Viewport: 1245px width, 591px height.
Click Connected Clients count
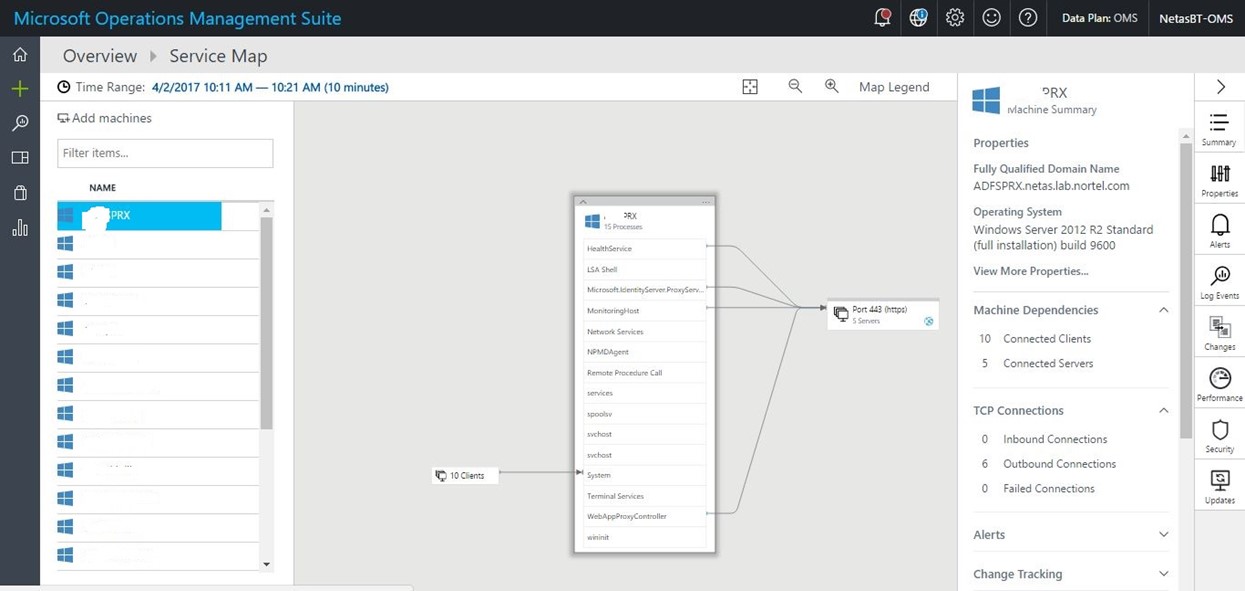1035,339
